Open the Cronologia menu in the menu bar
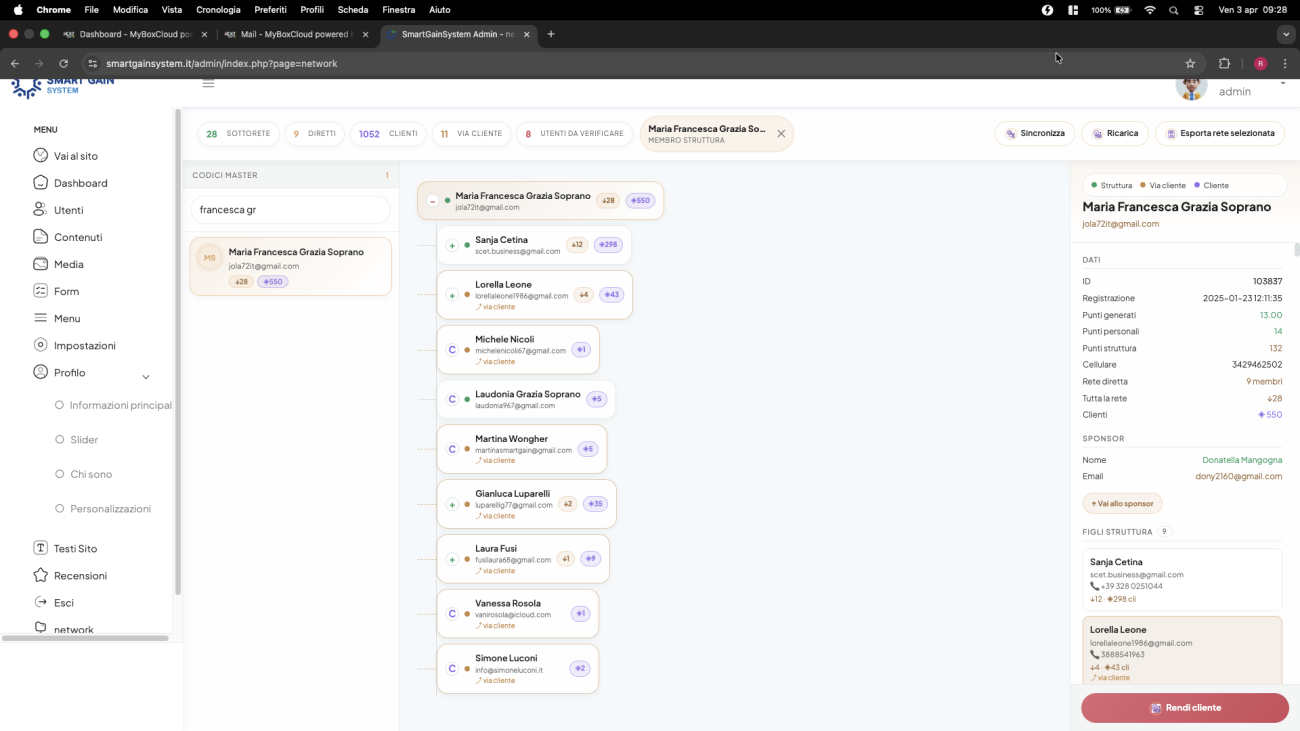Viewport: 1300px width, 731px height. [x=218, y=10]
